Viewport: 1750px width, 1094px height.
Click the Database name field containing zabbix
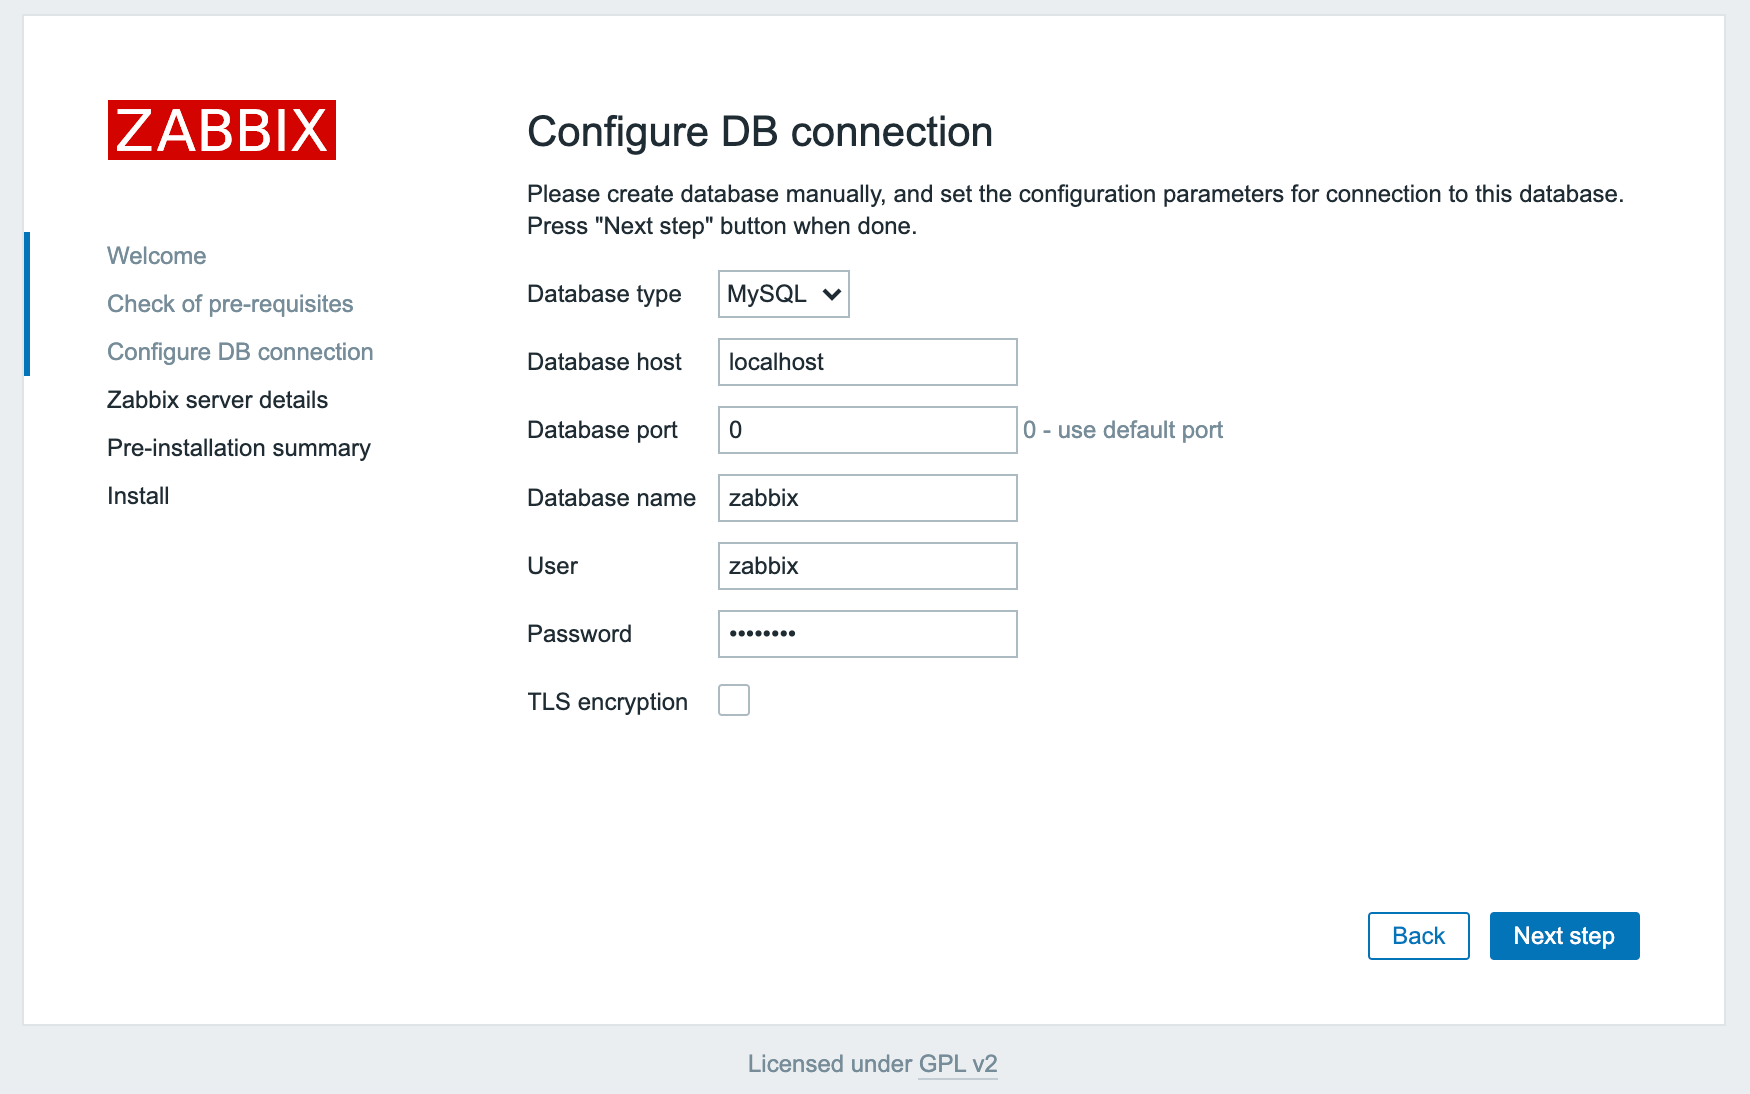866,497
